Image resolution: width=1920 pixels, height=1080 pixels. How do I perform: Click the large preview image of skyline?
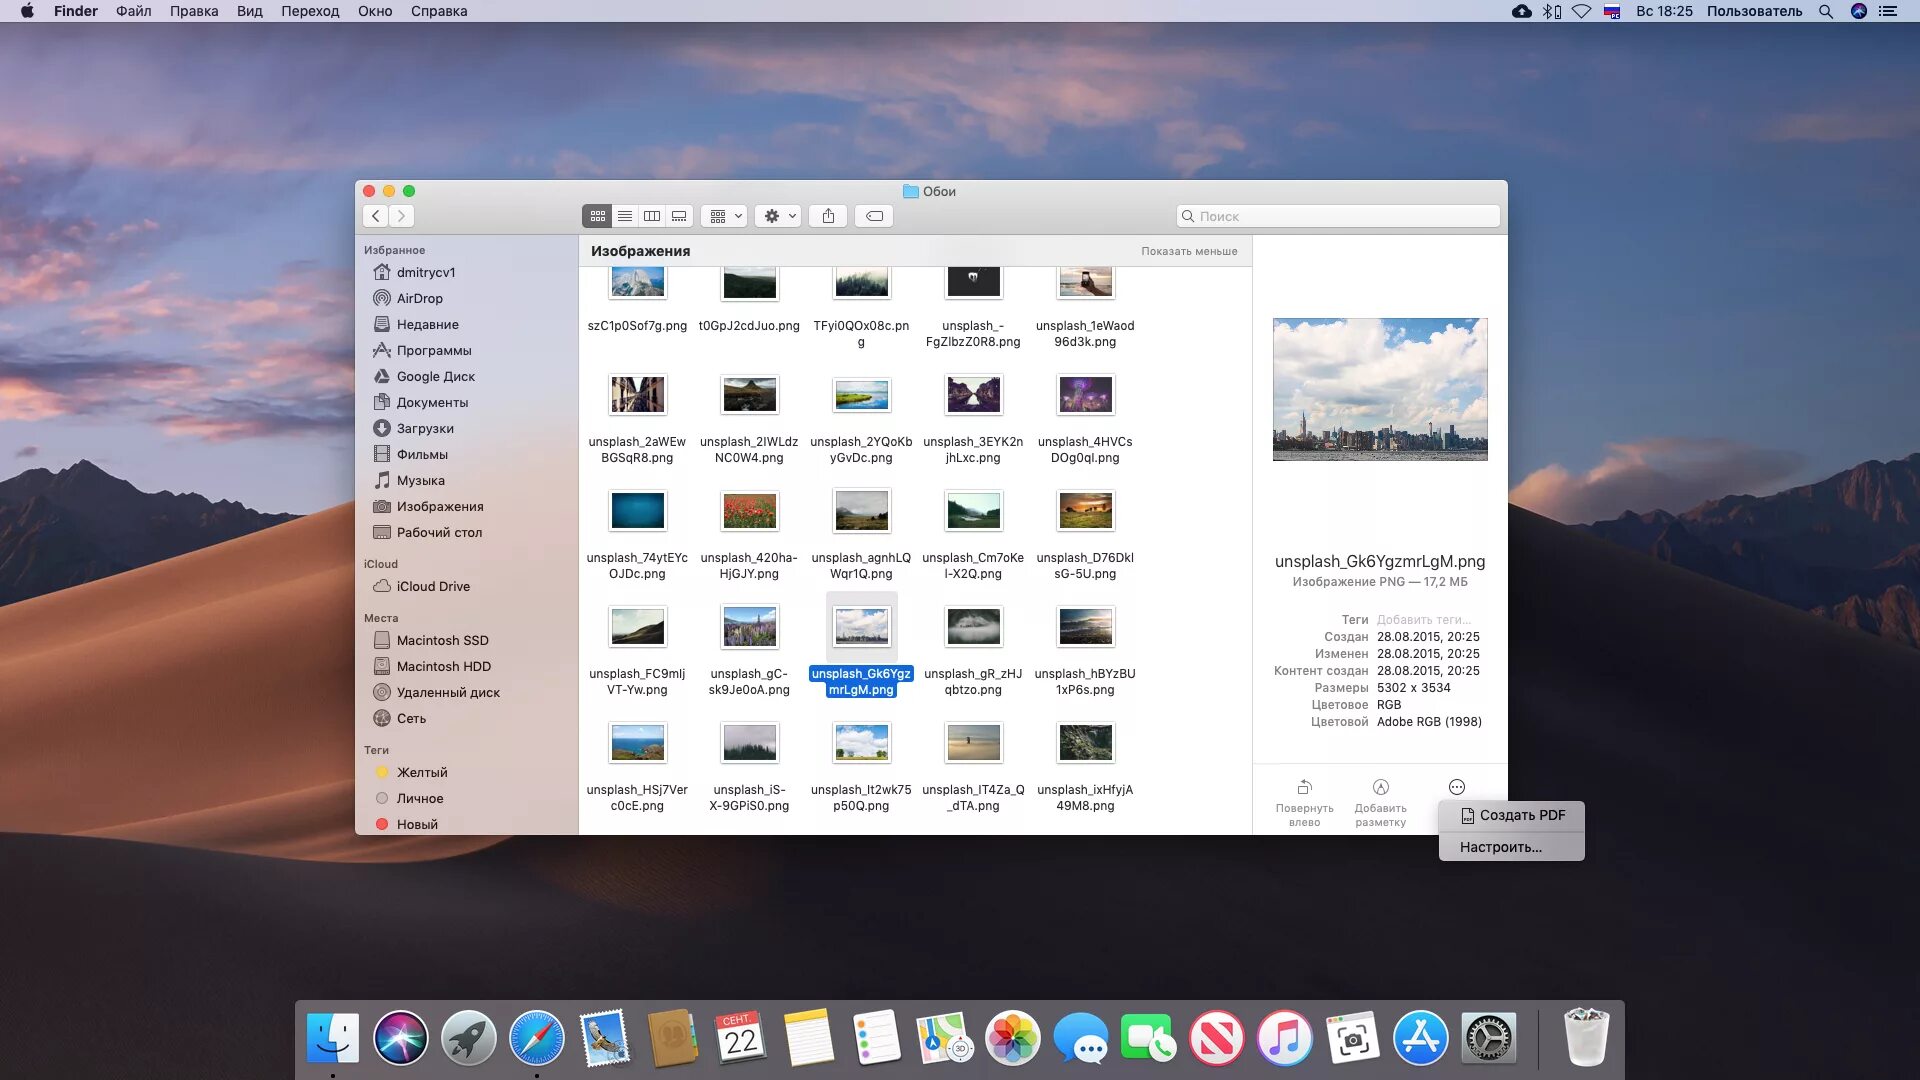pyautogui.click(x=1380, y=389)
